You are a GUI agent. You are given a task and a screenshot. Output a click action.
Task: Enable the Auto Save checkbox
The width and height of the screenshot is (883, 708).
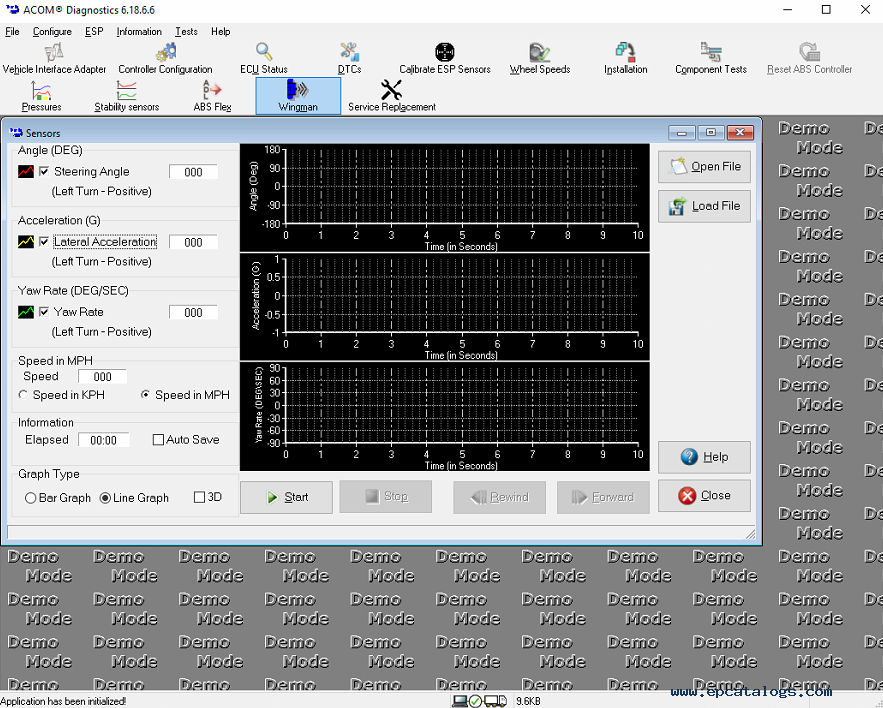click(x=158, y=440)
